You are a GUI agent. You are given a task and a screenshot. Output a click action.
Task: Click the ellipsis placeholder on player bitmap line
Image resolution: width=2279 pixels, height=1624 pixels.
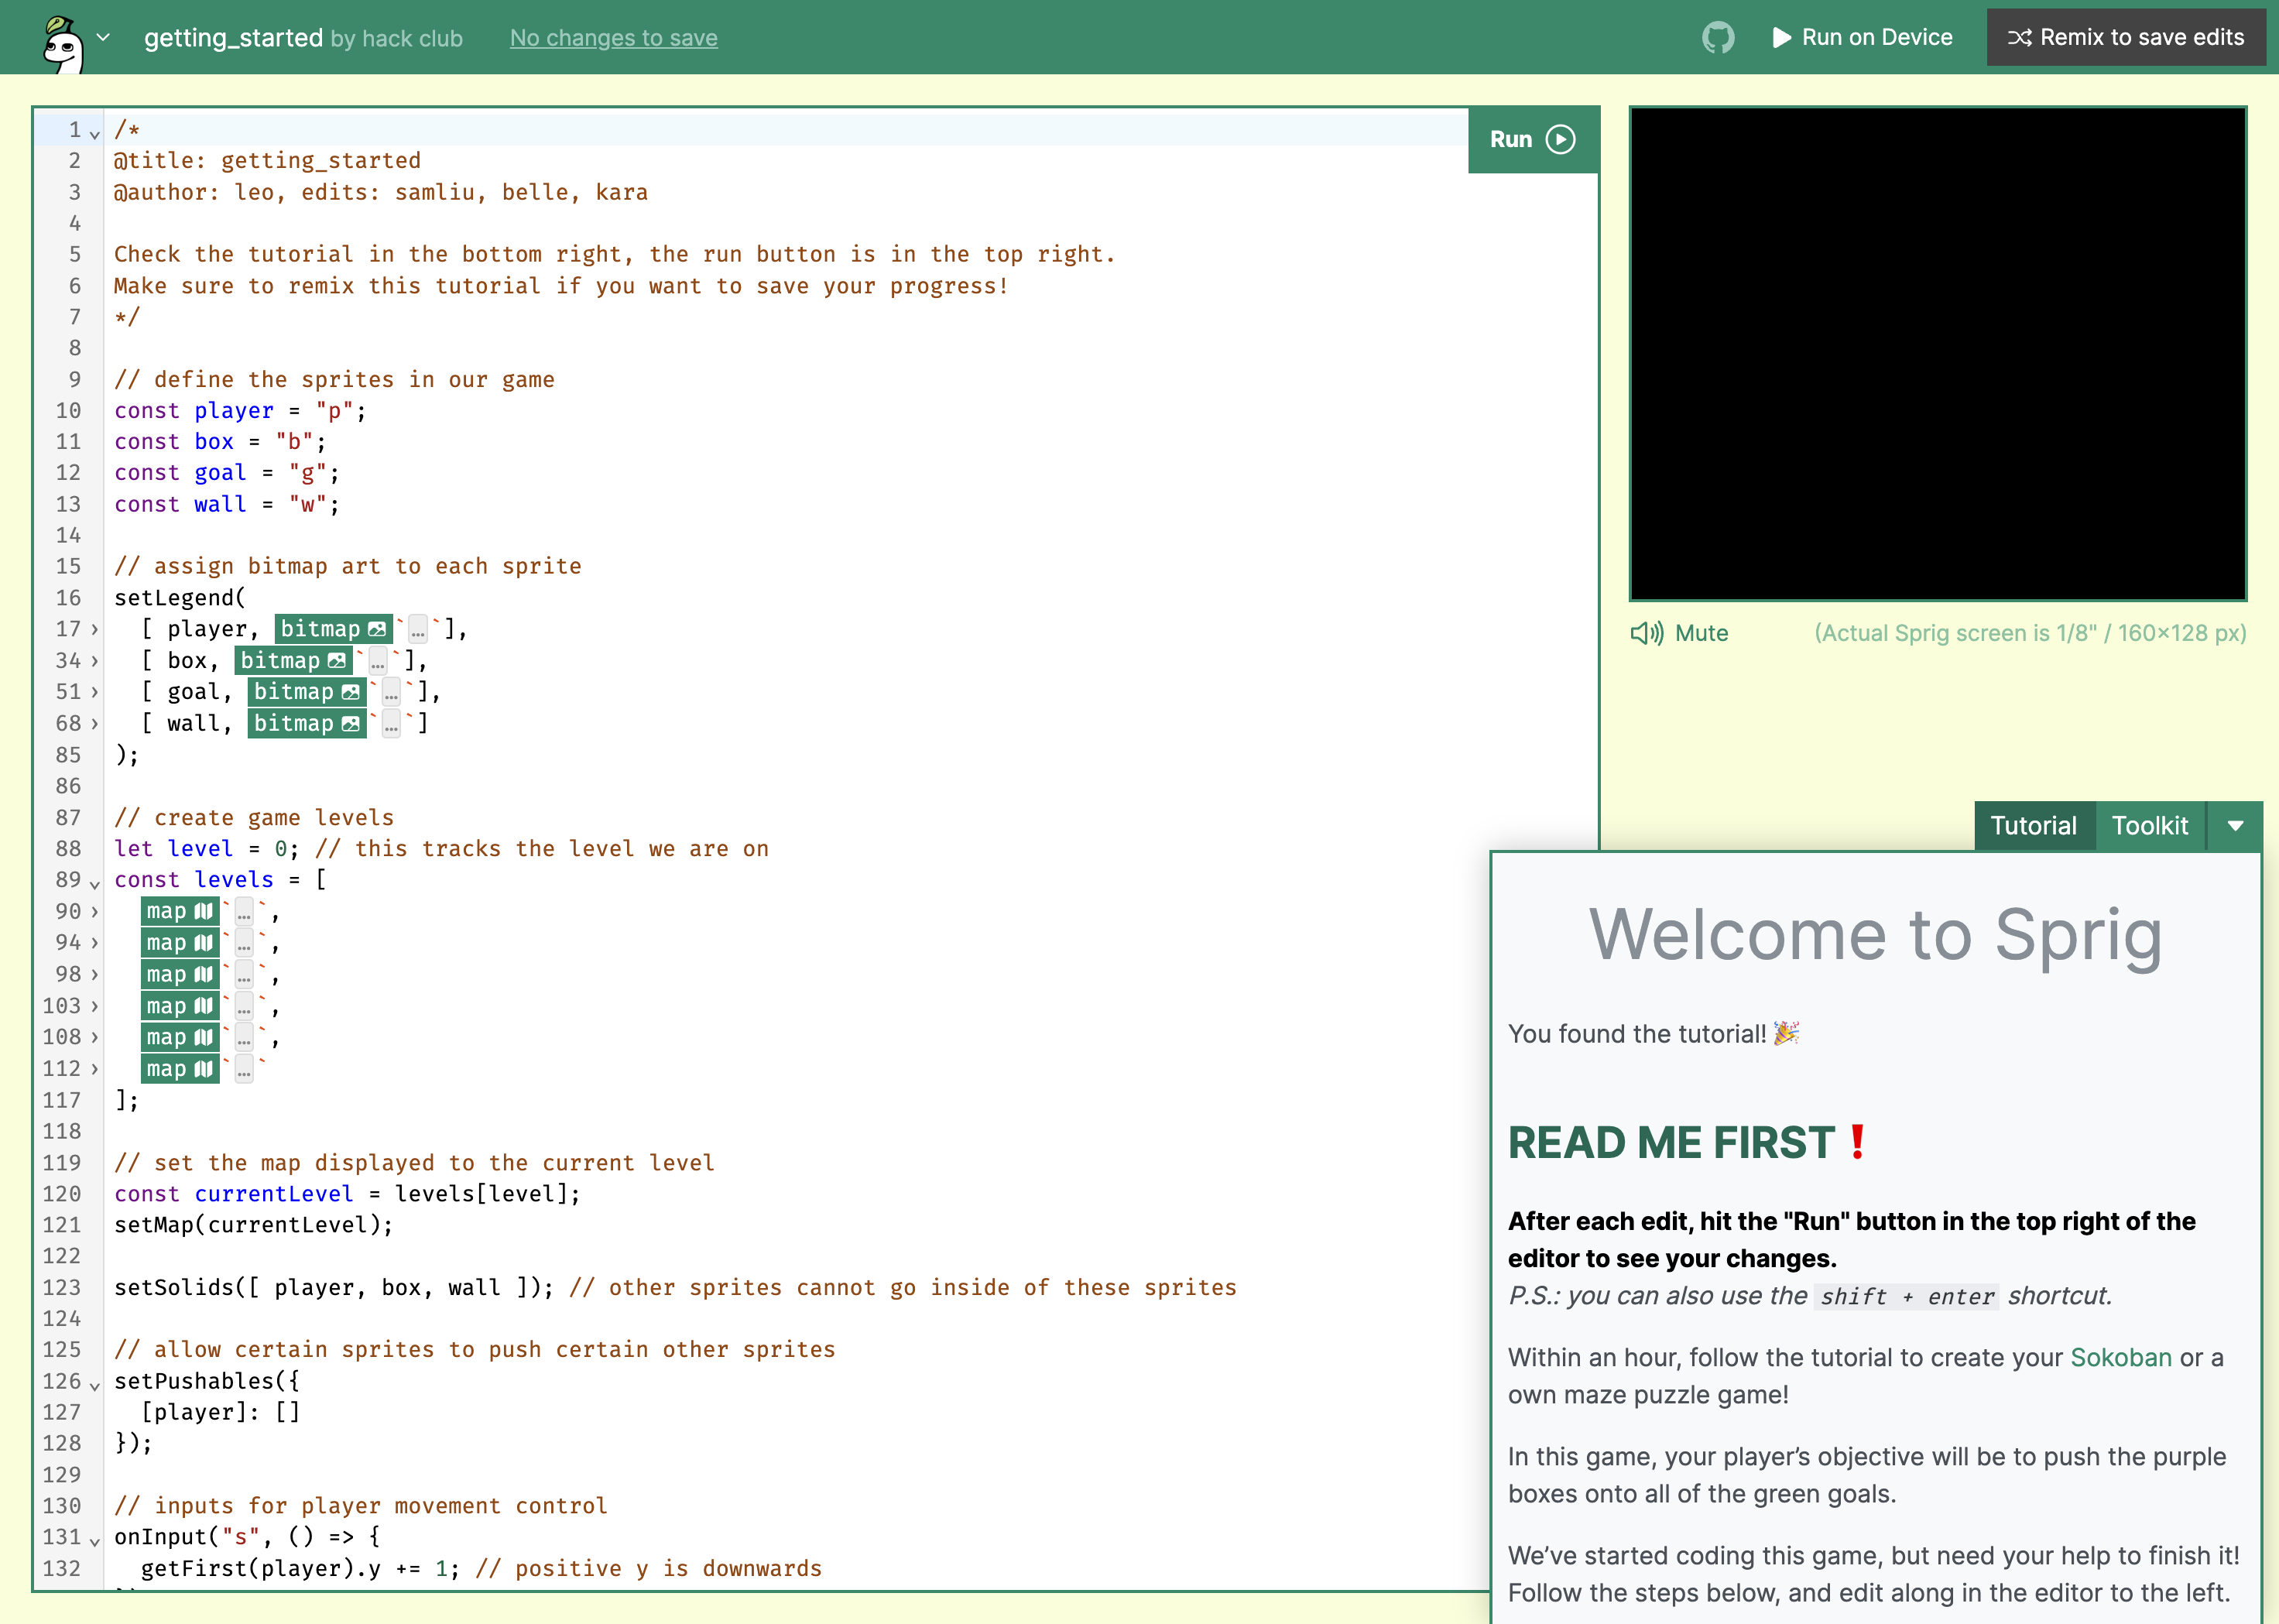pyautogui.click(x=418, y=630)
